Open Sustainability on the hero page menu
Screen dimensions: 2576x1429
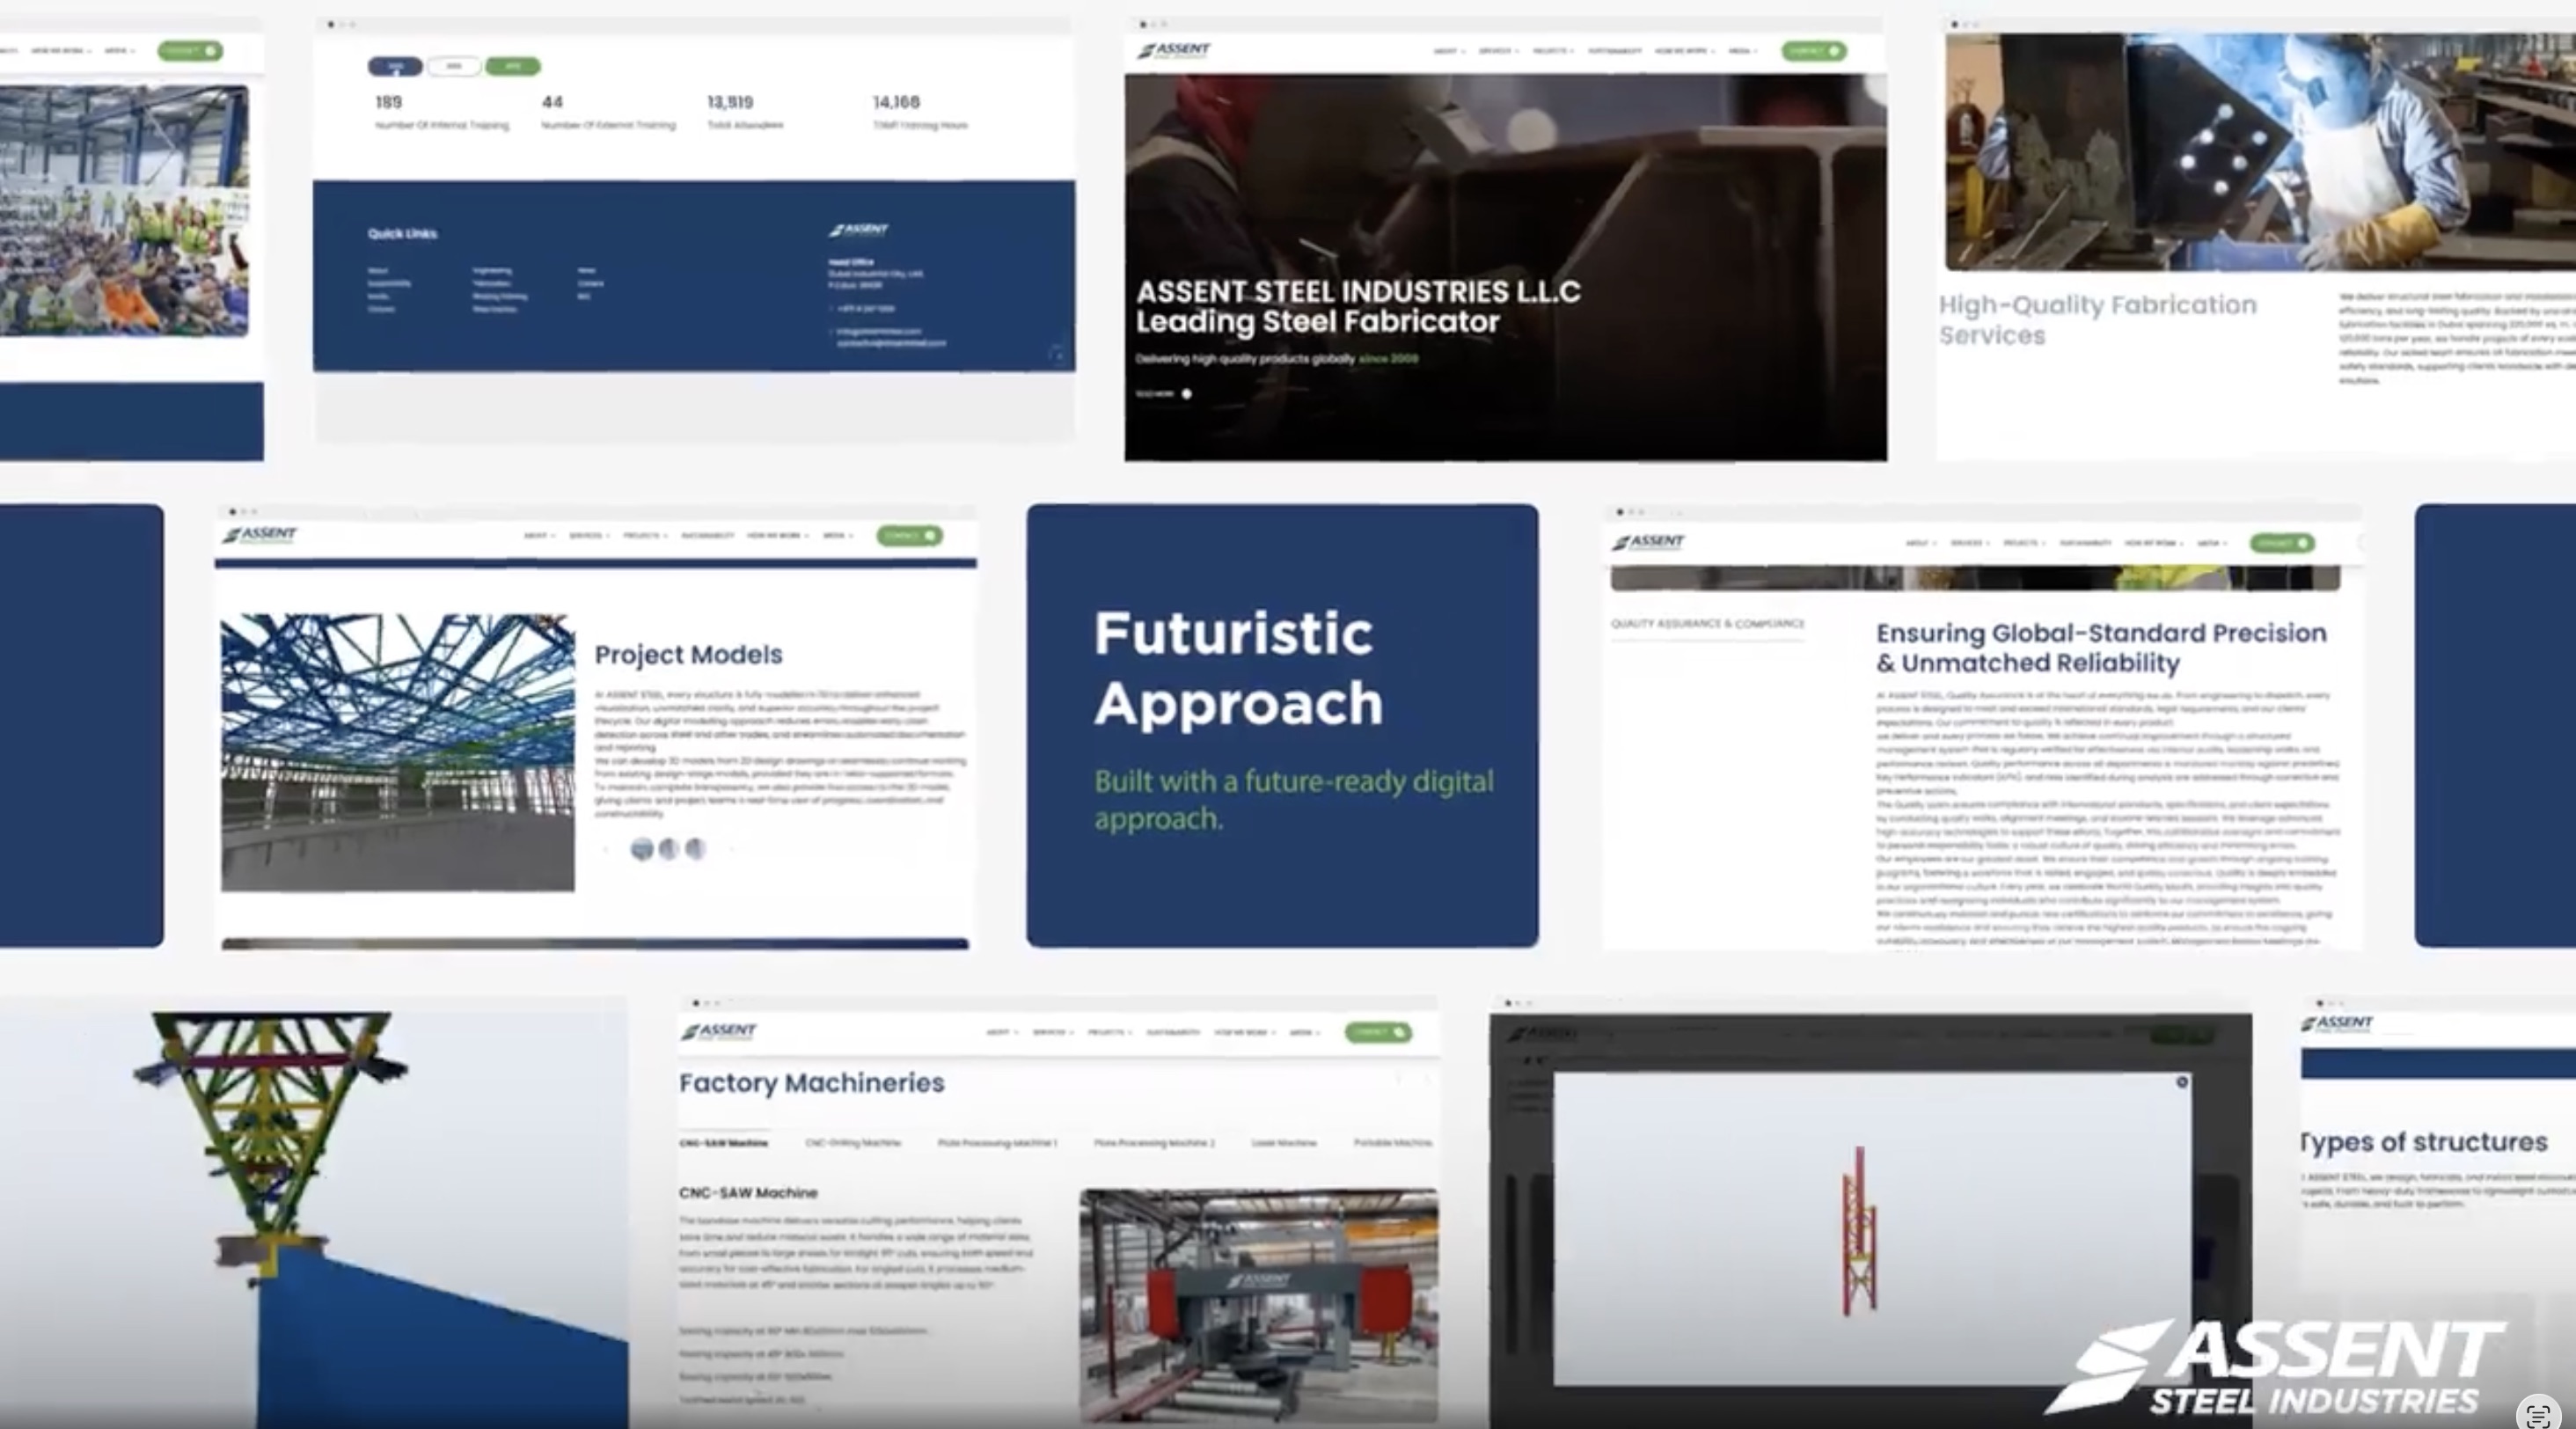[1614, 51]
